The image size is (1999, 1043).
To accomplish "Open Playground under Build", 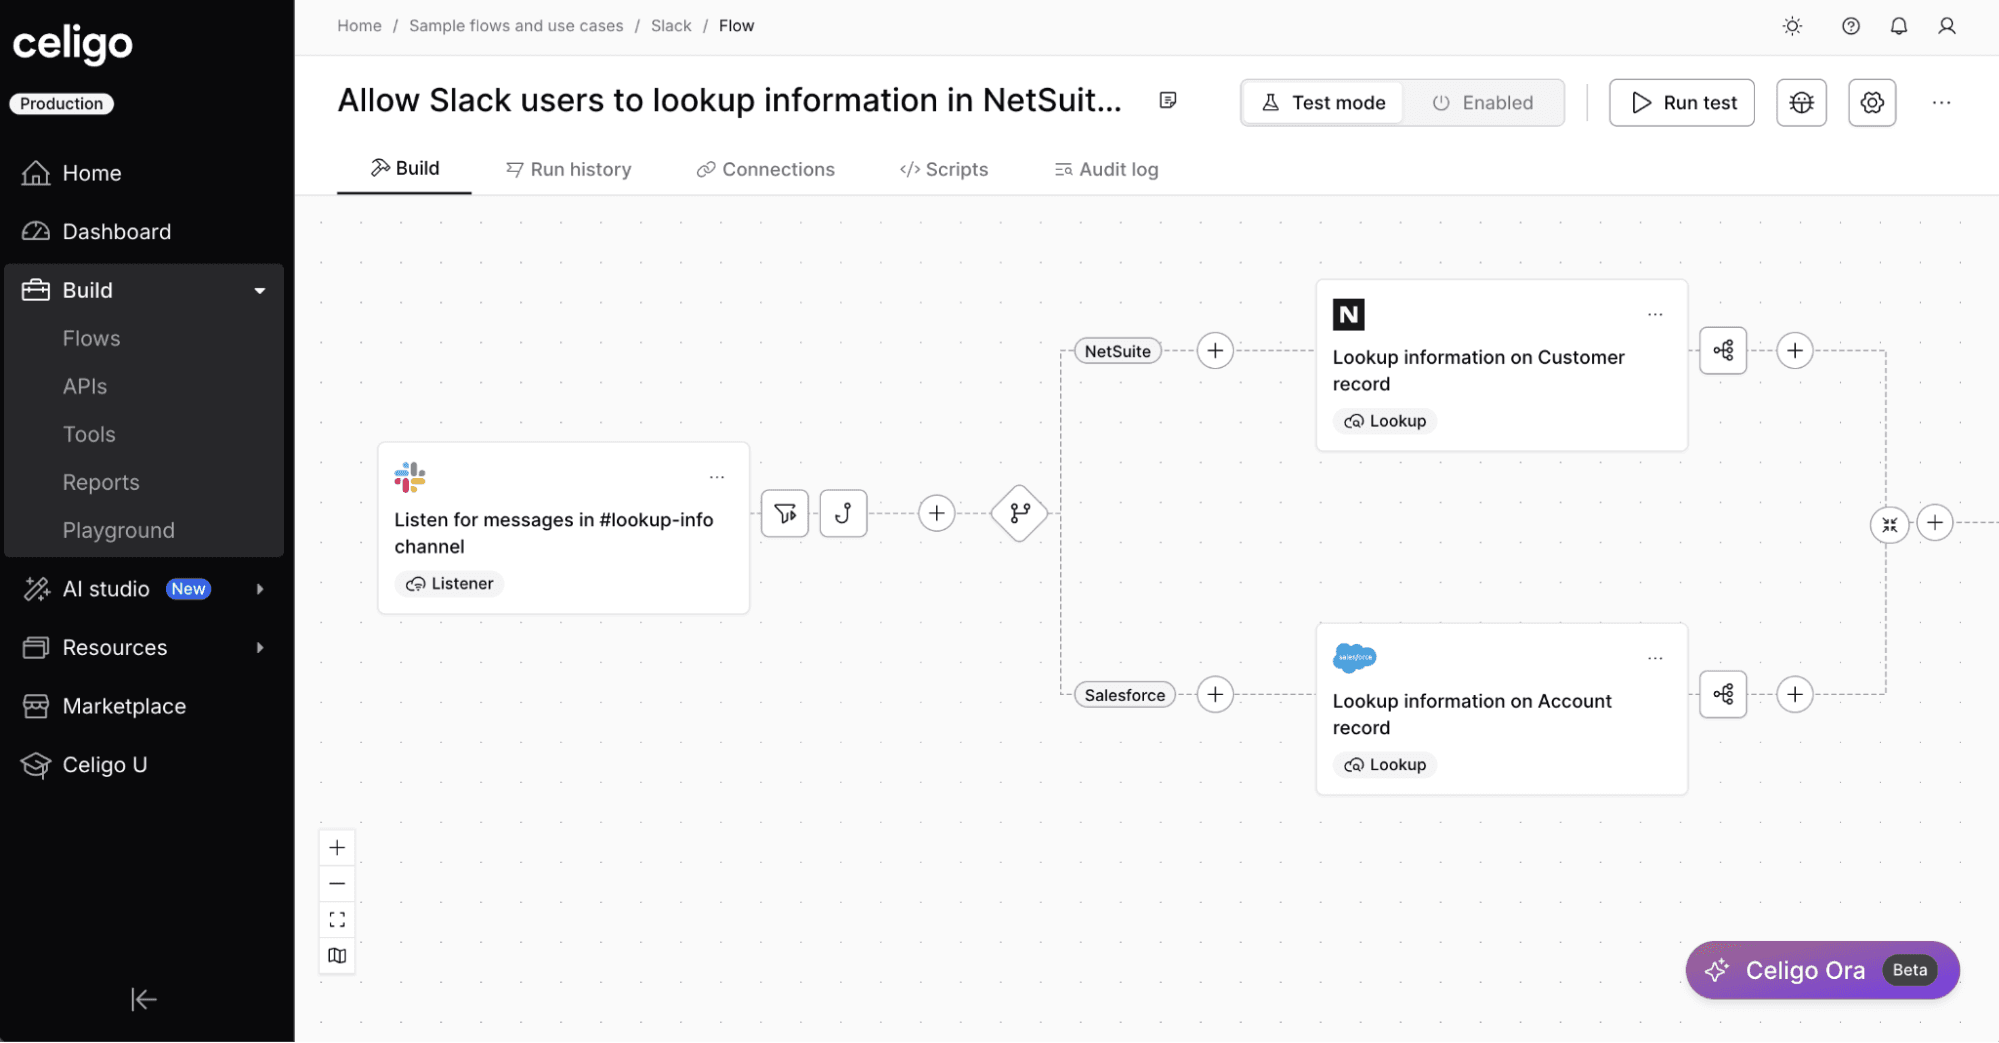I will pyautogui.click(x=118, y=531).
